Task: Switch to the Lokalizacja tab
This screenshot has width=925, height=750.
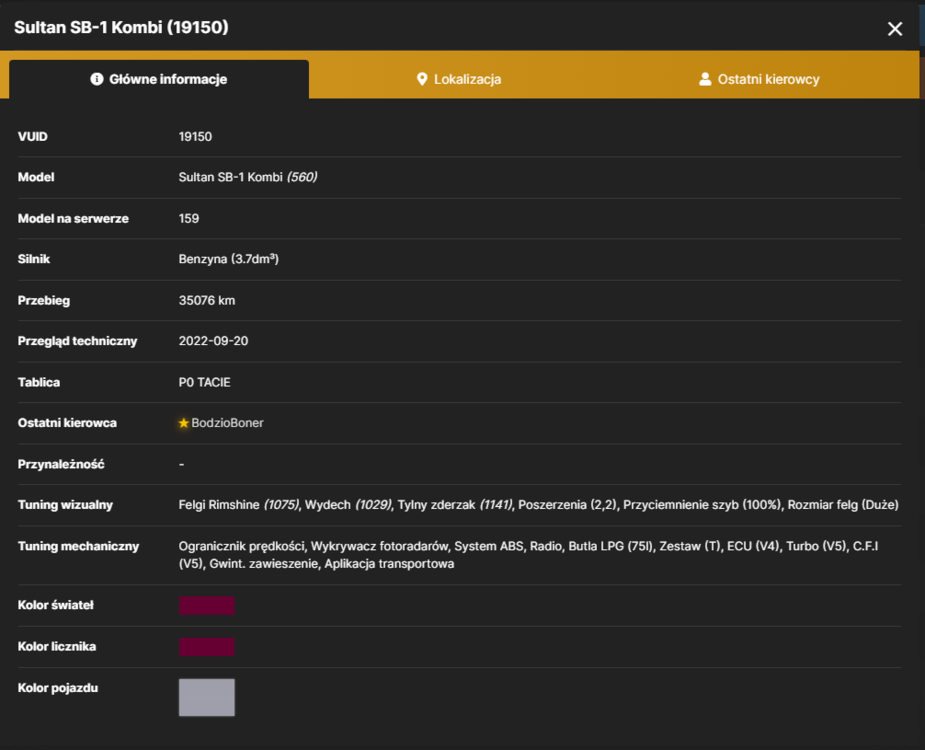Action: 459,79
